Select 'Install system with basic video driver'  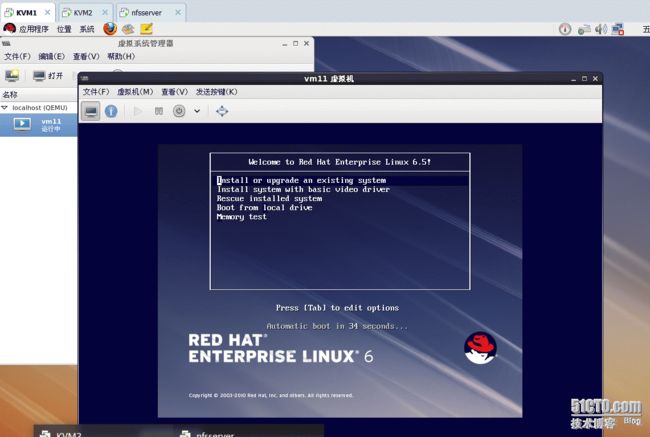303,189
